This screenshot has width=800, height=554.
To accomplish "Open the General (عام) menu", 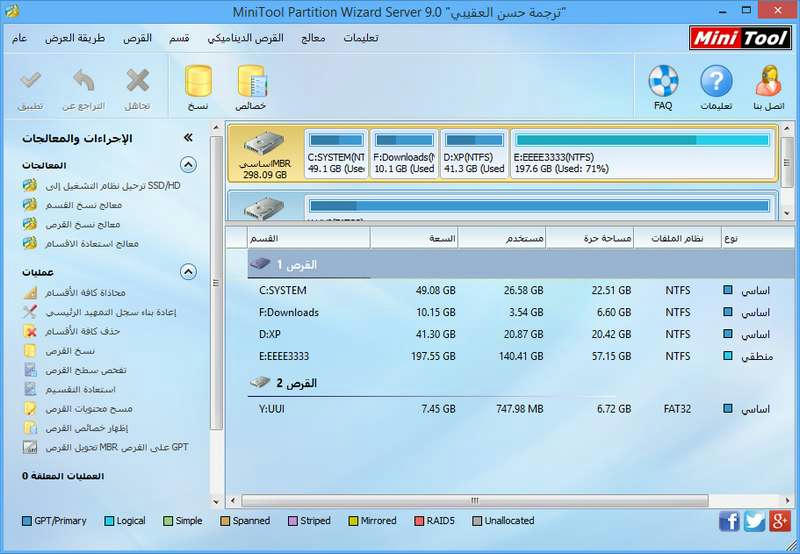I will tap(20, 38).
